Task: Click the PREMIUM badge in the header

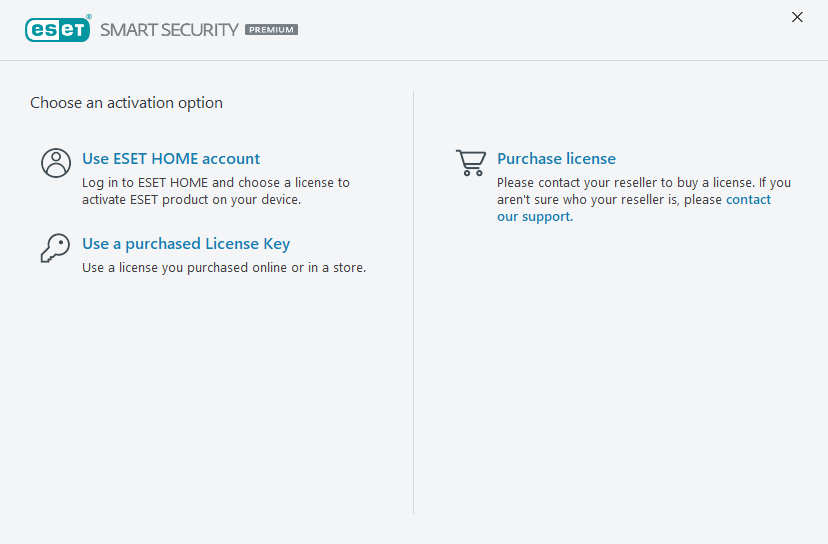Action: [x=271, y=30]
